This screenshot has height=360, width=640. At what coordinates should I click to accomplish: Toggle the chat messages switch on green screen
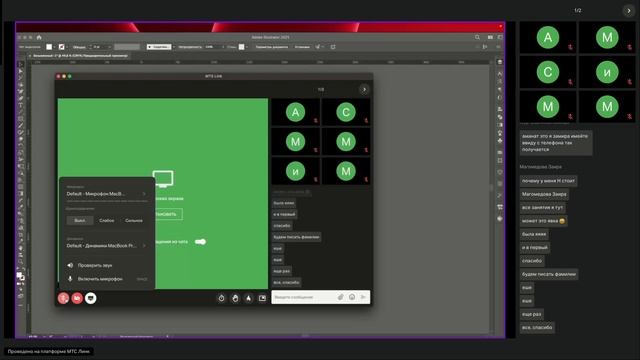[200, 242]
